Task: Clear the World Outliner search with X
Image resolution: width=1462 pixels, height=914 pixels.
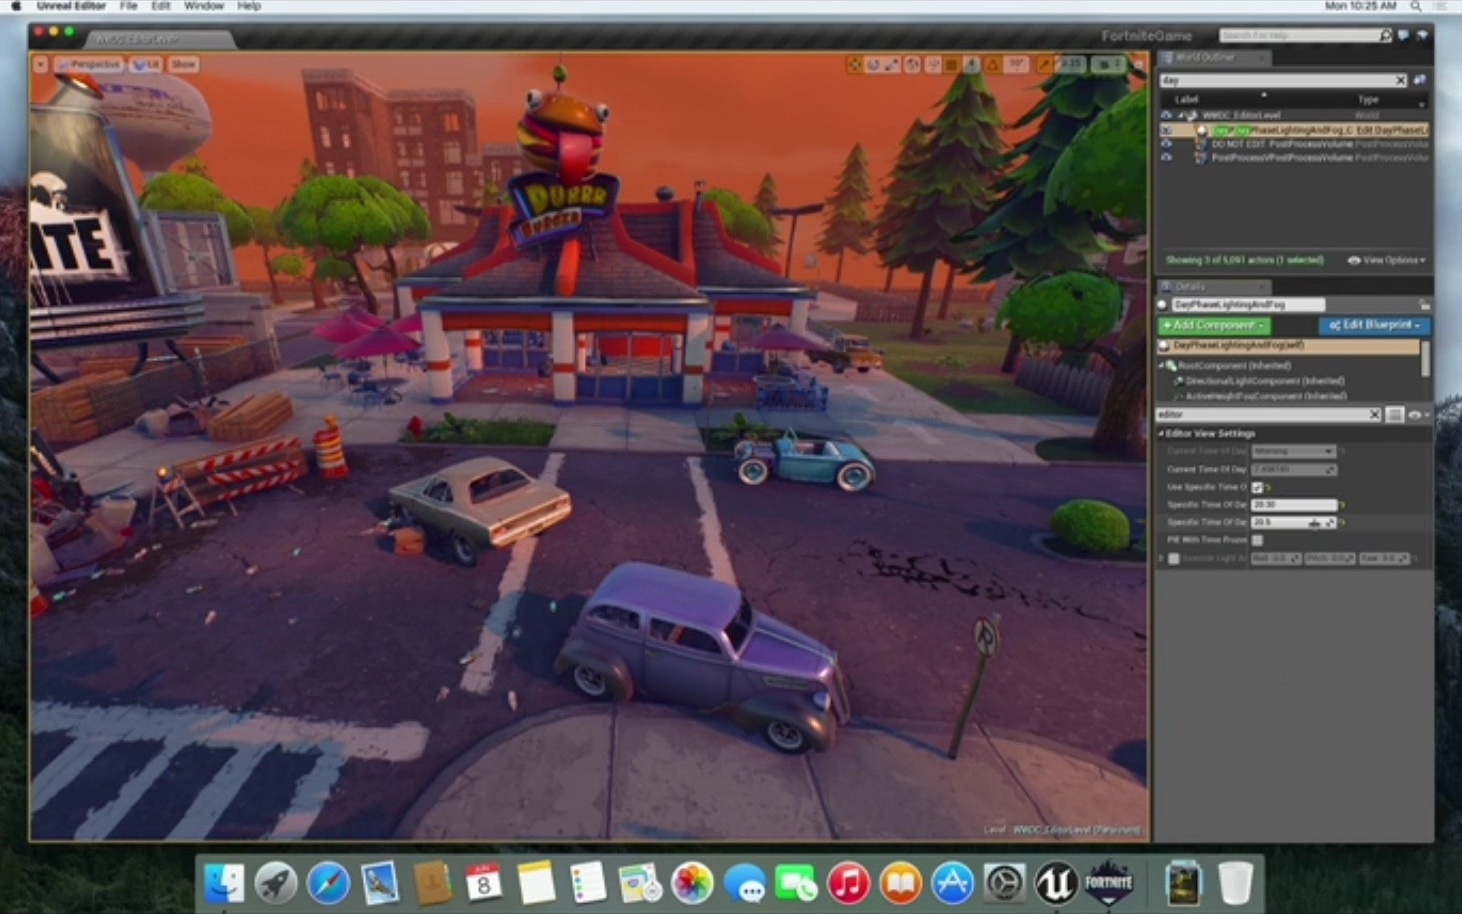Action: 1401,80
